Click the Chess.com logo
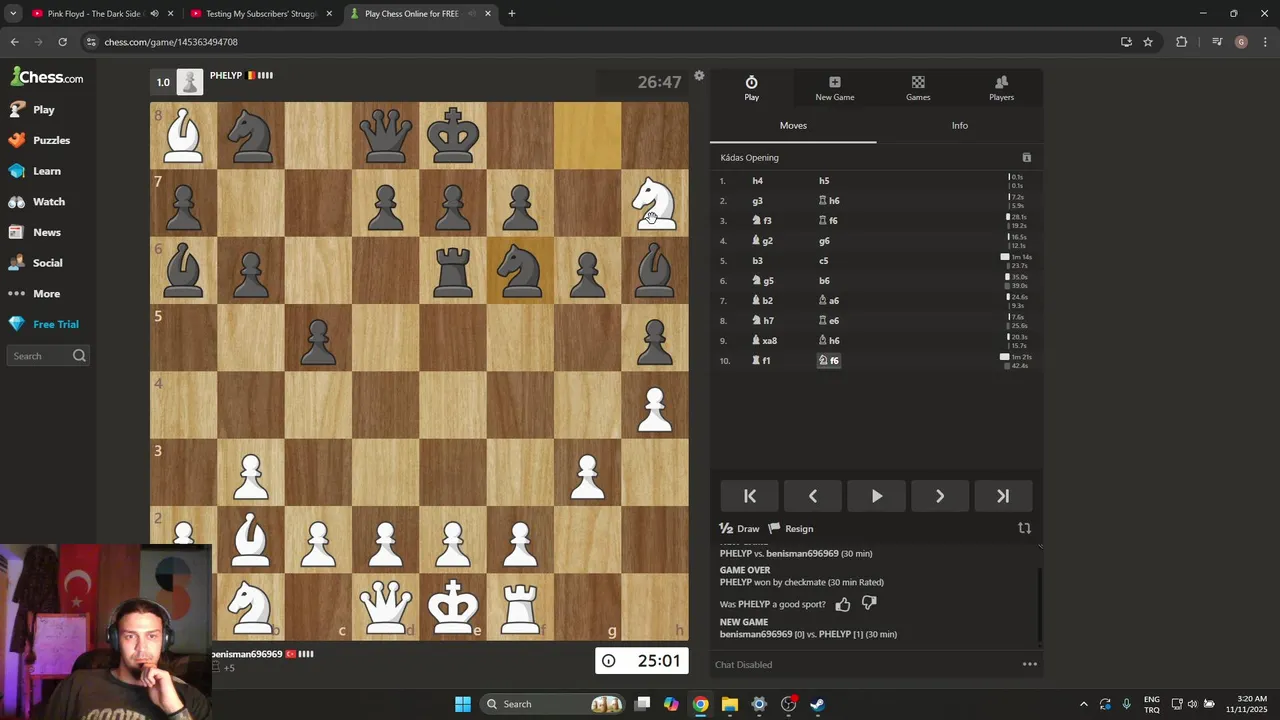Viewport: 1280px width, 720px height. [47, 77]
